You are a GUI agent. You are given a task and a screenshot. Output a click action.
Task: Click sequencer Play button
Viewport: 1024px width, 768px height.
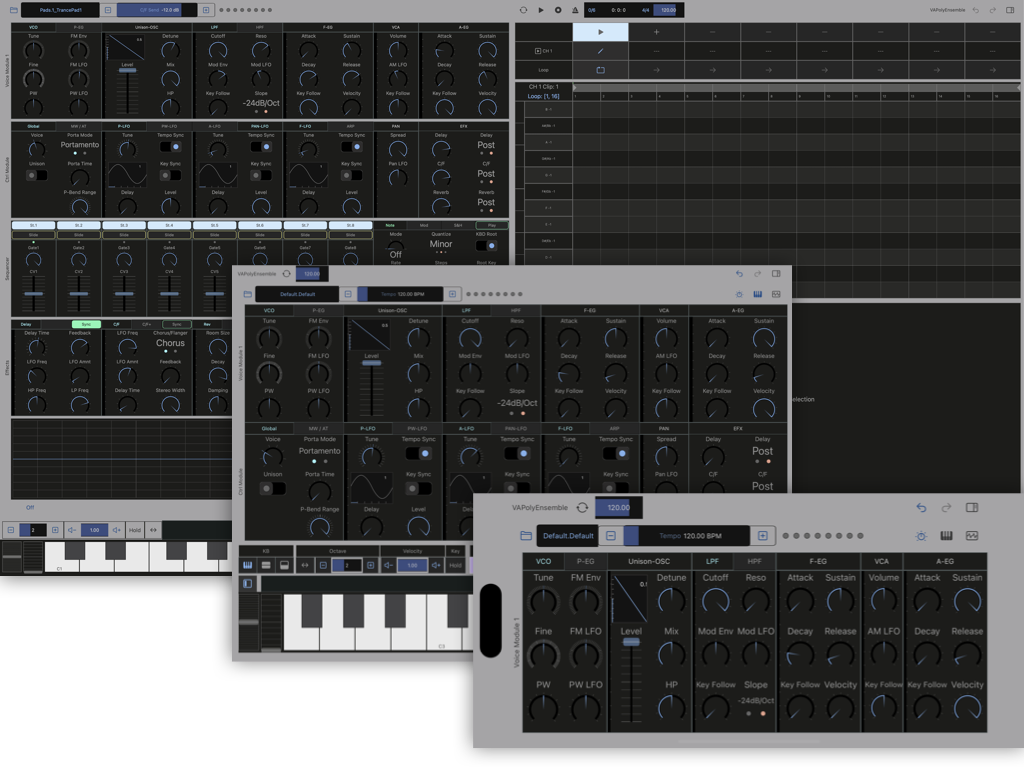pyautogui.click(x=492, y=225)
